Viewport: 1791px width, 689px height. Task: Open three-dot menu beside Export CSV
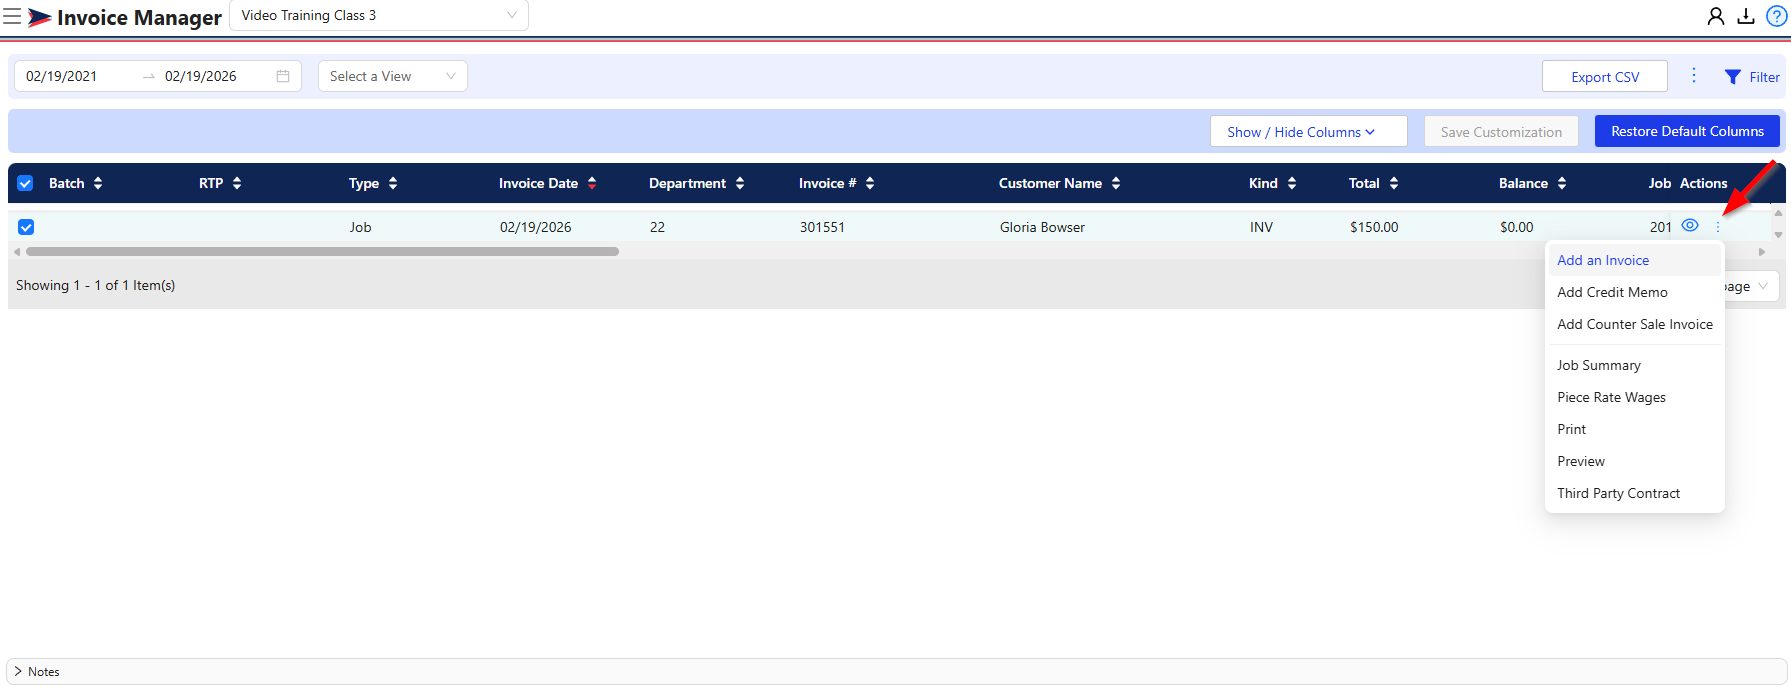coord(1693,76)
